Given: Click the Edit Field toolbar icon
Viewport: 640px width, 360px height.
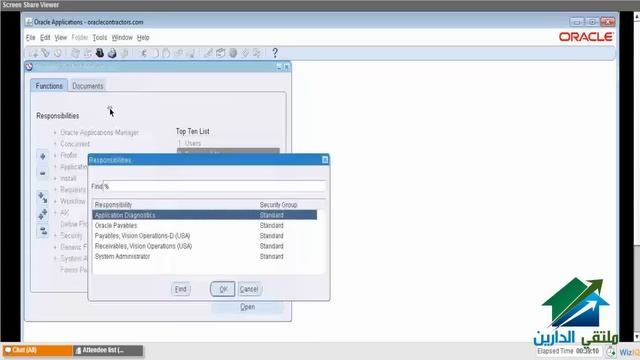Looking at the screenshot, I should pyautogui.click(x=209, y=53).
